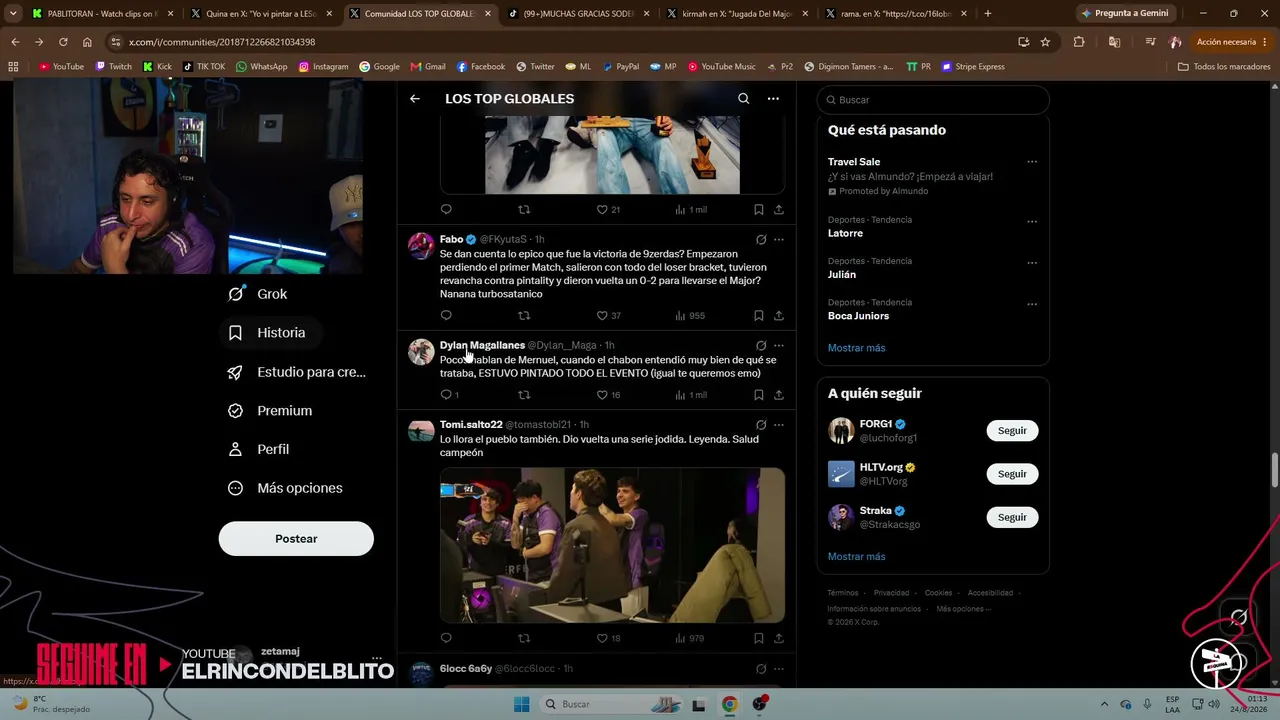Click the Postear button

296,539
